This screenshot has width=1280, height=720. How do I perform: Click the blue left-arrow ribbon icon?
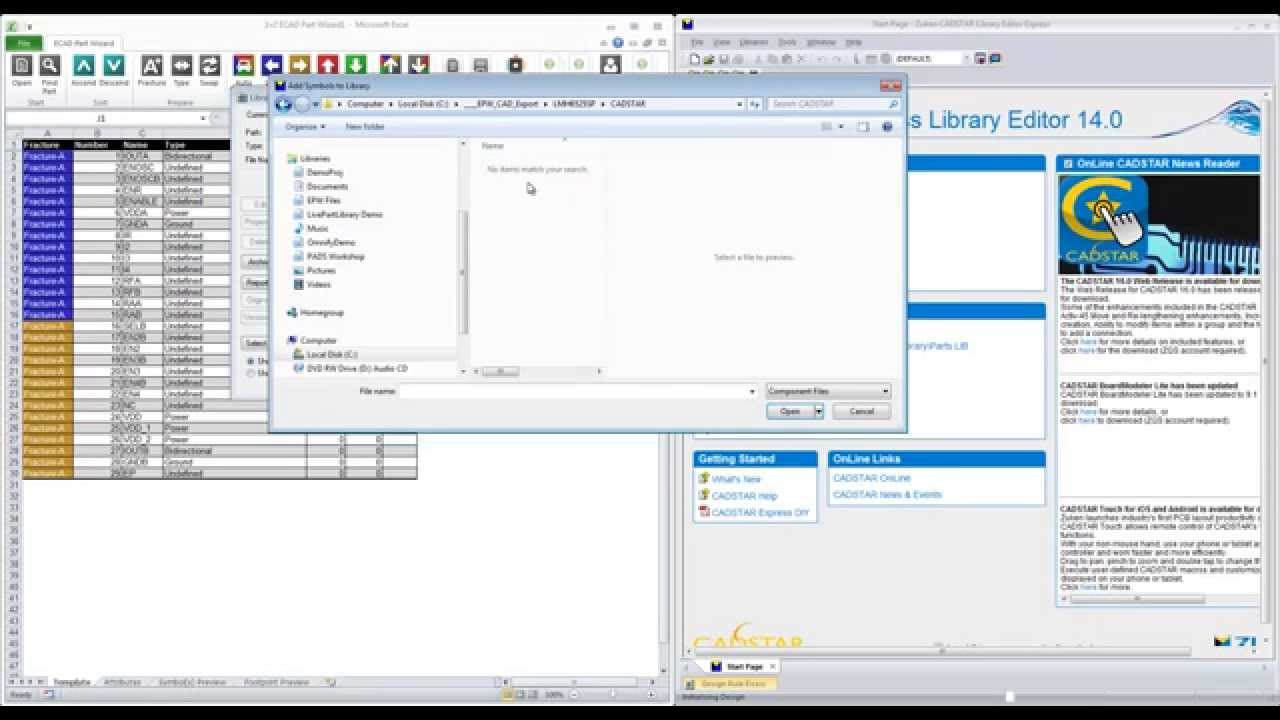point(272,65)
